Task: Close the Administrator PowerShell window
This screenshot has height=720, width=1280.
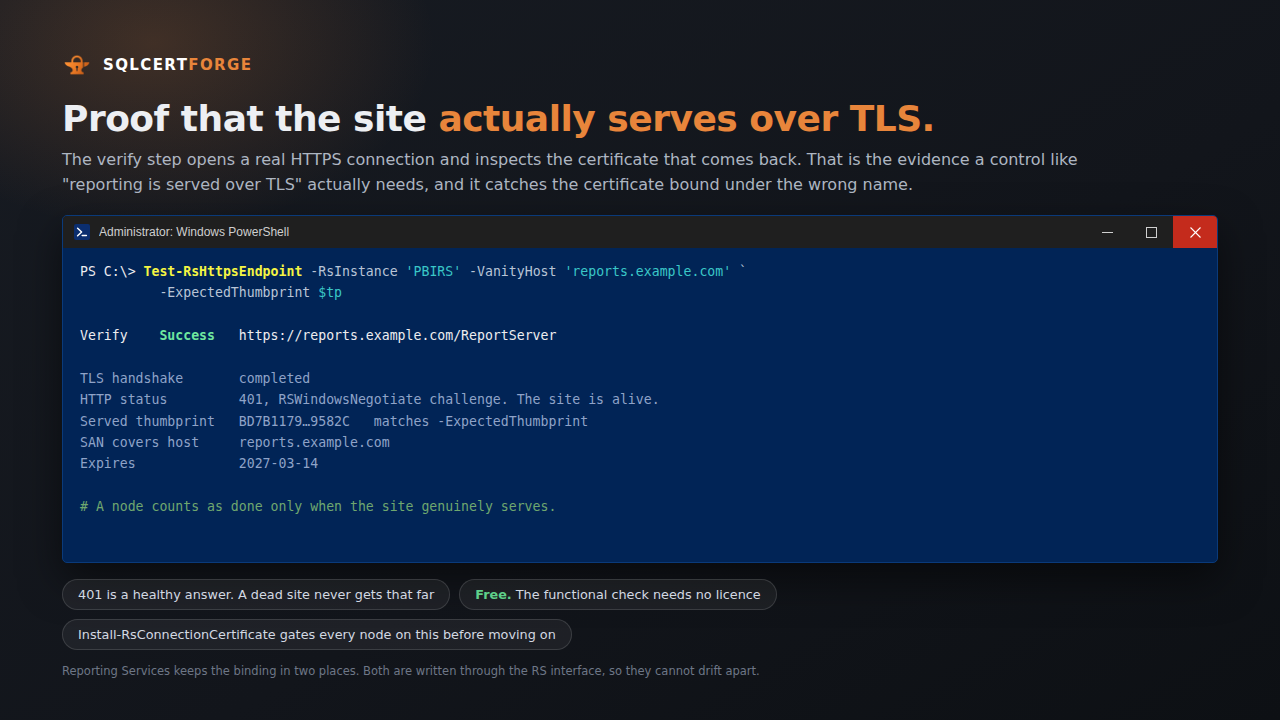Action: [x=1195, y=232]
